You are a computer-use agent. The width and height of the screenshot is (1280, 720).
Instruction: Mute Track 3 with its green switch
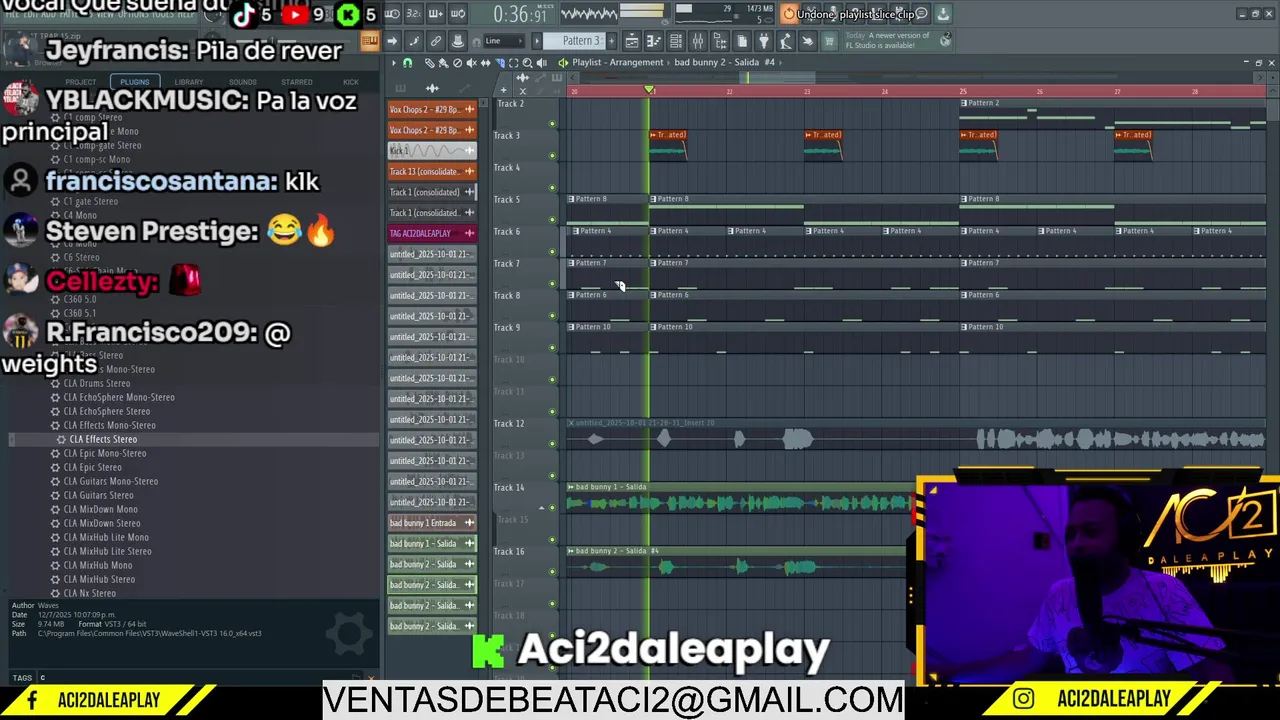coord(552,156)
